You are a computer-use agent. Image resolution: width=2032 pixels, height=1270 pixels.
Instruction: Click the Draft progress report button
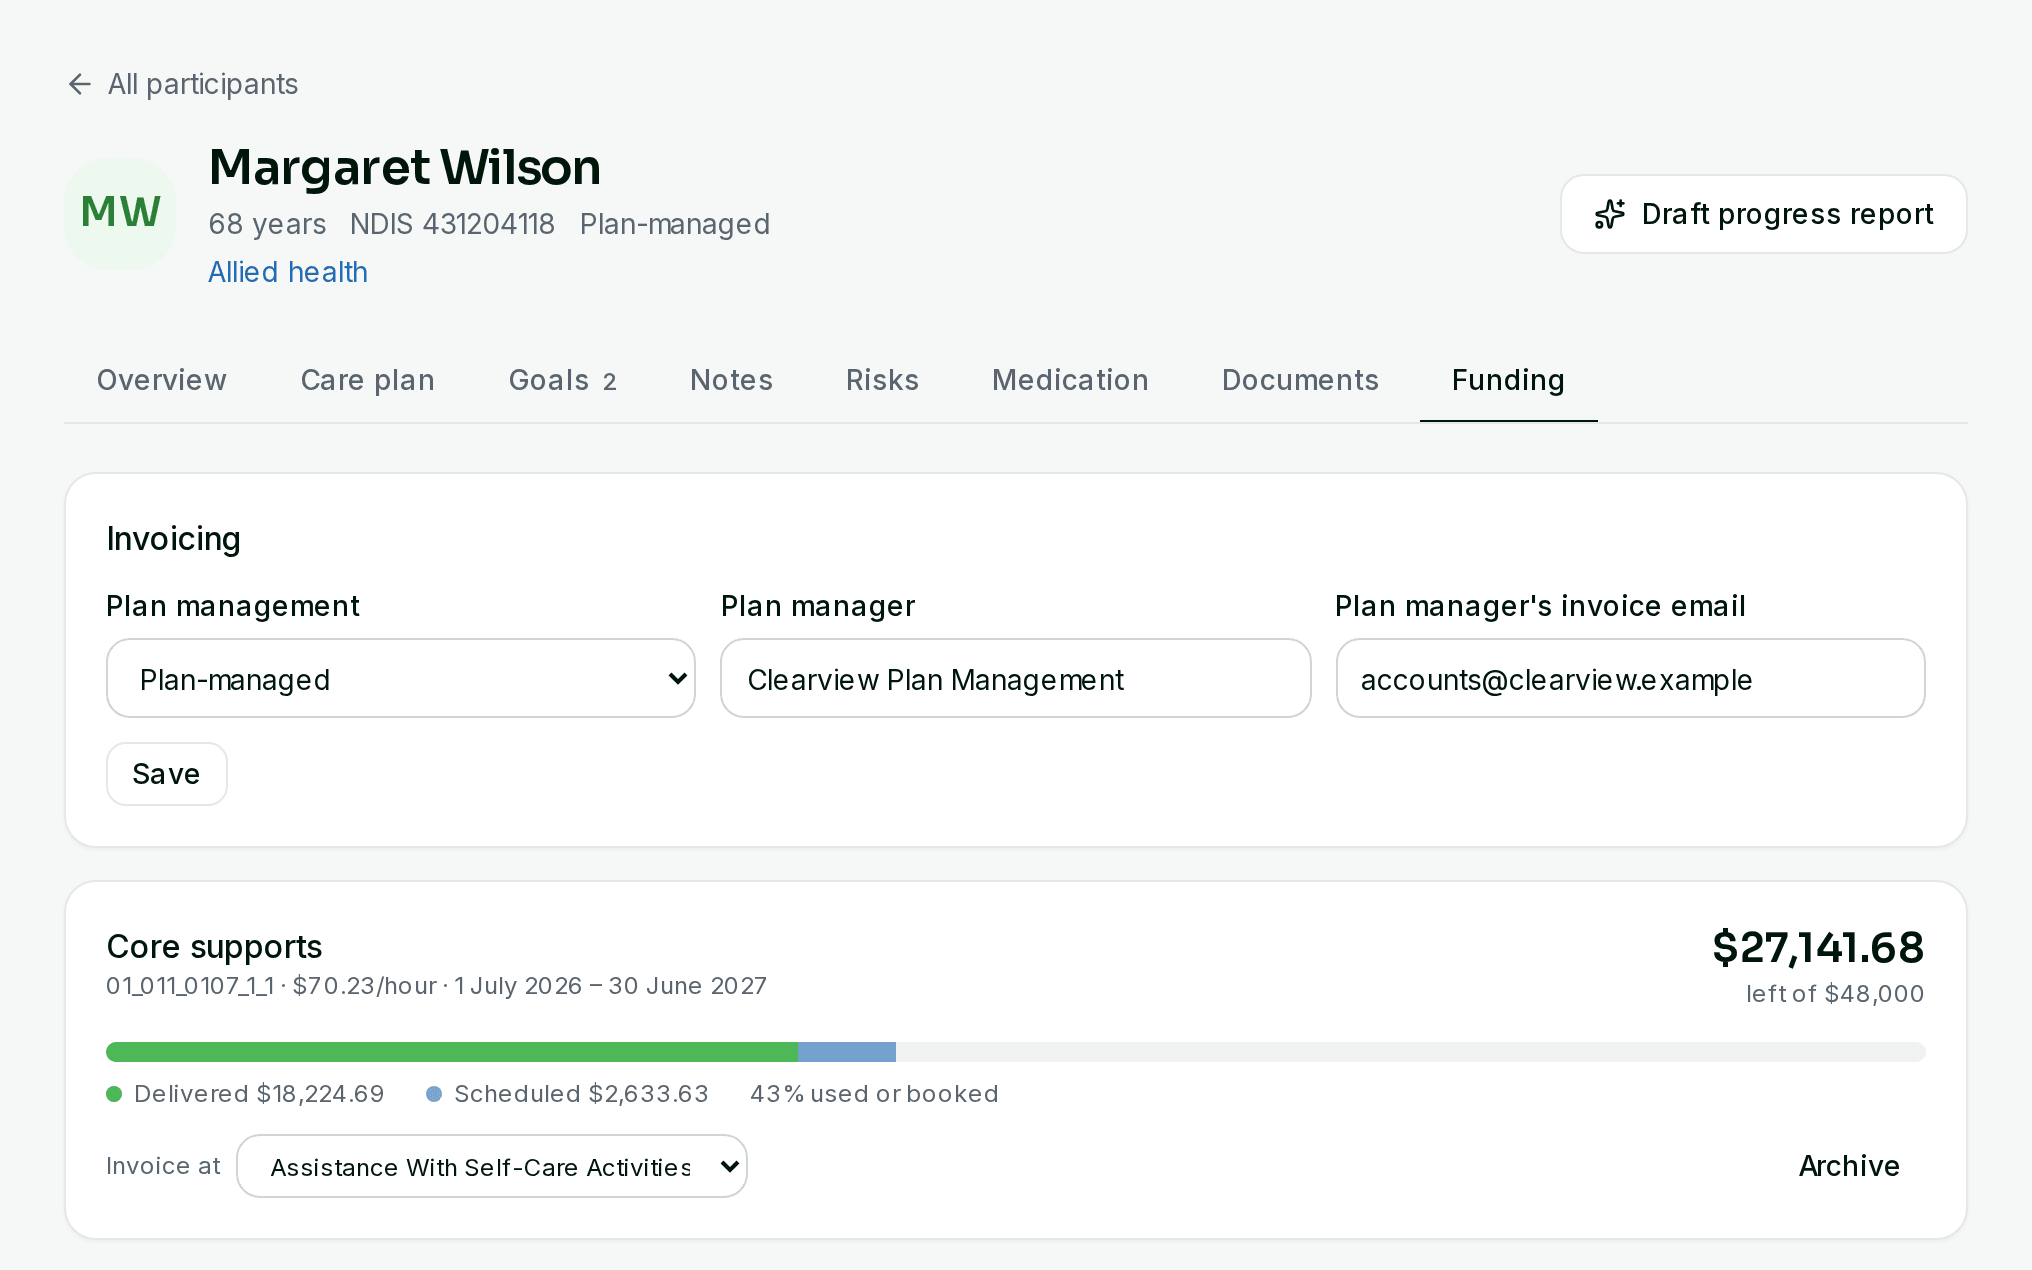click(1764, 214)
